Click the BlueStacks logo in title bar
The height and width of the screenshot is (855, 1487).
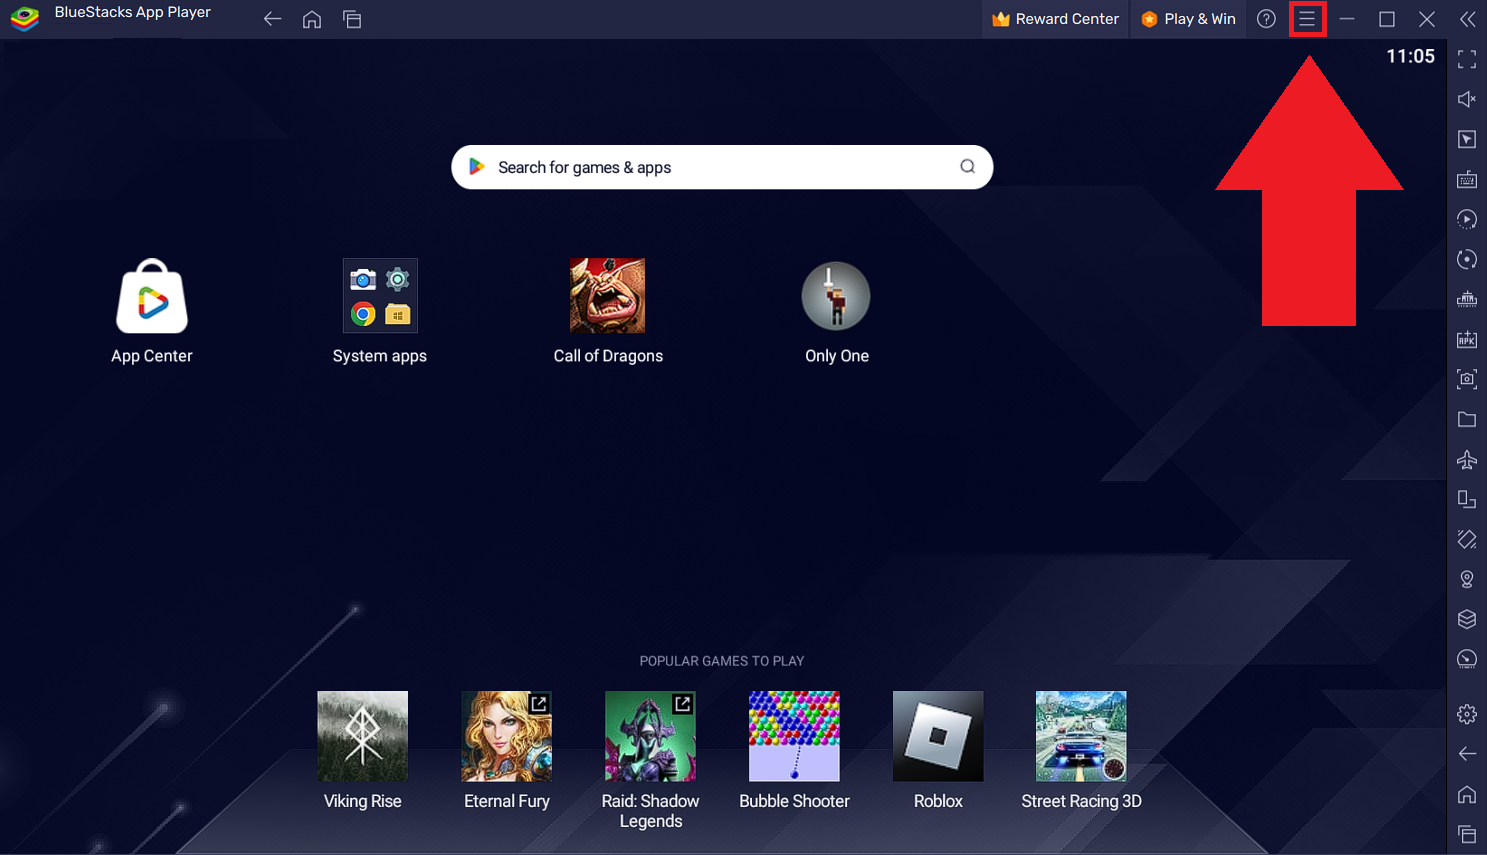click(24, 18)
